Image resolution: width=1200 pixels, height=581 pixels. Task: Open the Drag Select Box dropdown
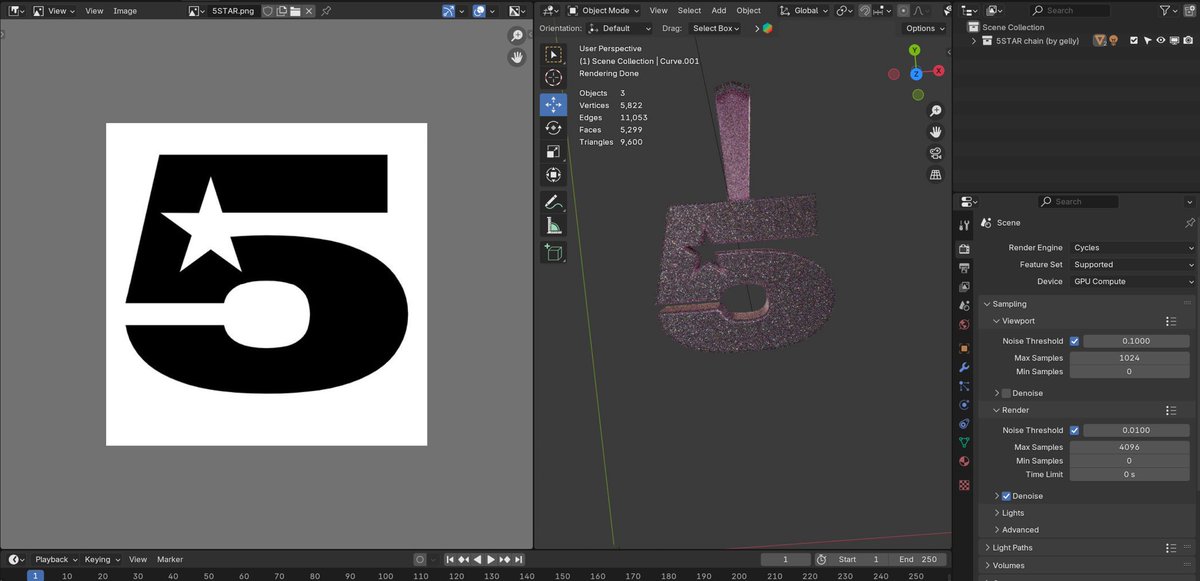tap(714, 29)
